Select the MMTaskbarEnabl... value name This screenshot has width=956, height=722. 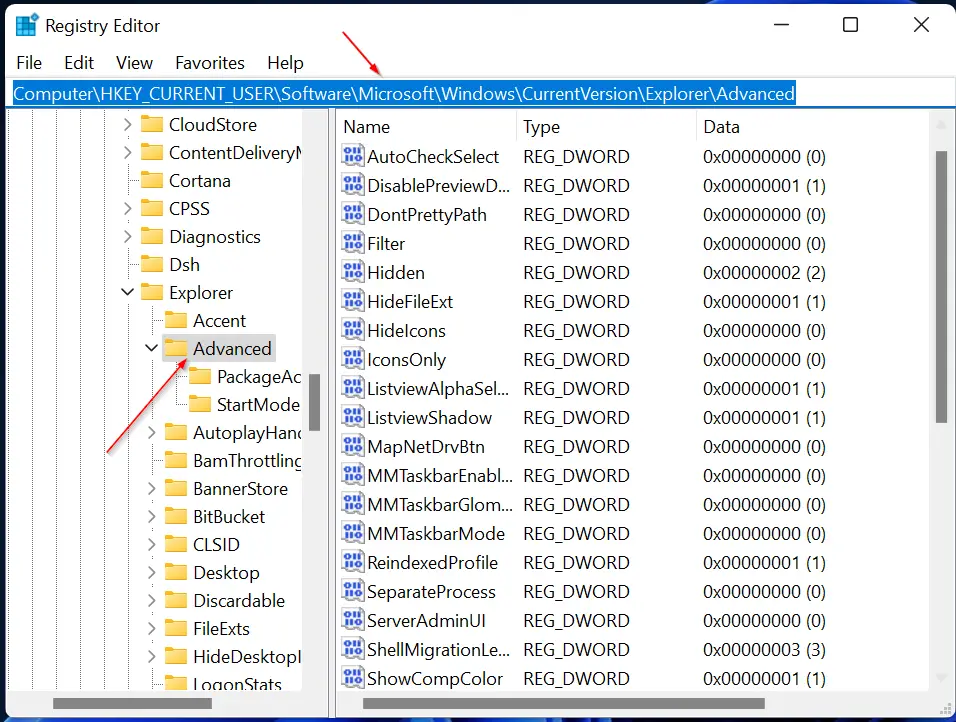pyautogui.click(x=440, y=475)
